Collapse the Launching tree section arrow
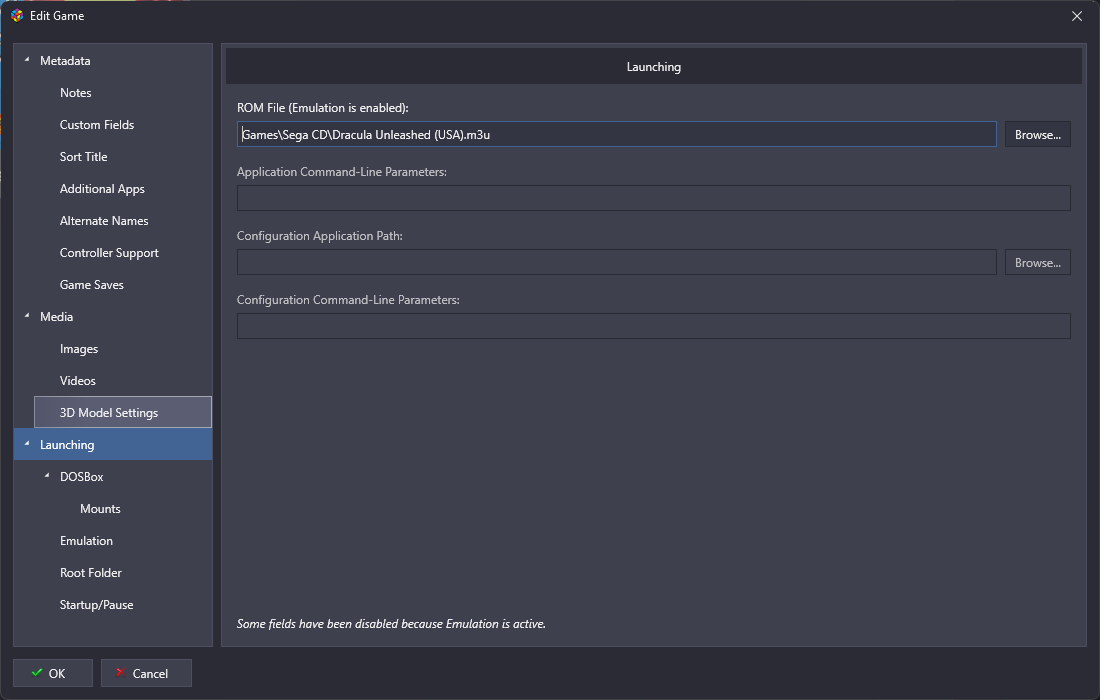The width and height of the screenshot is (1100, 700). 27,444
